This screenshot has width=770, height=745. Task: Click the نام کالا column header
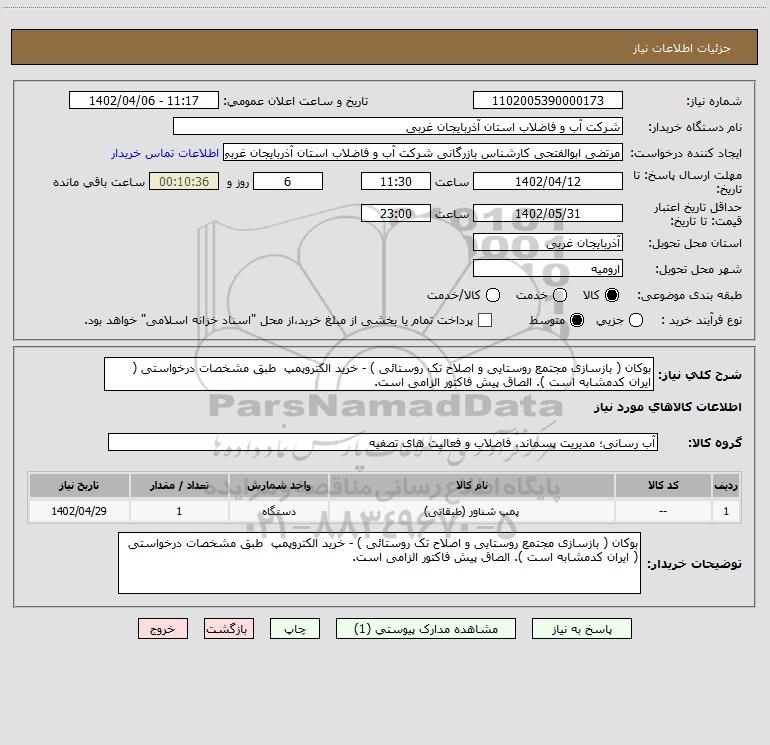pos(472,485)
